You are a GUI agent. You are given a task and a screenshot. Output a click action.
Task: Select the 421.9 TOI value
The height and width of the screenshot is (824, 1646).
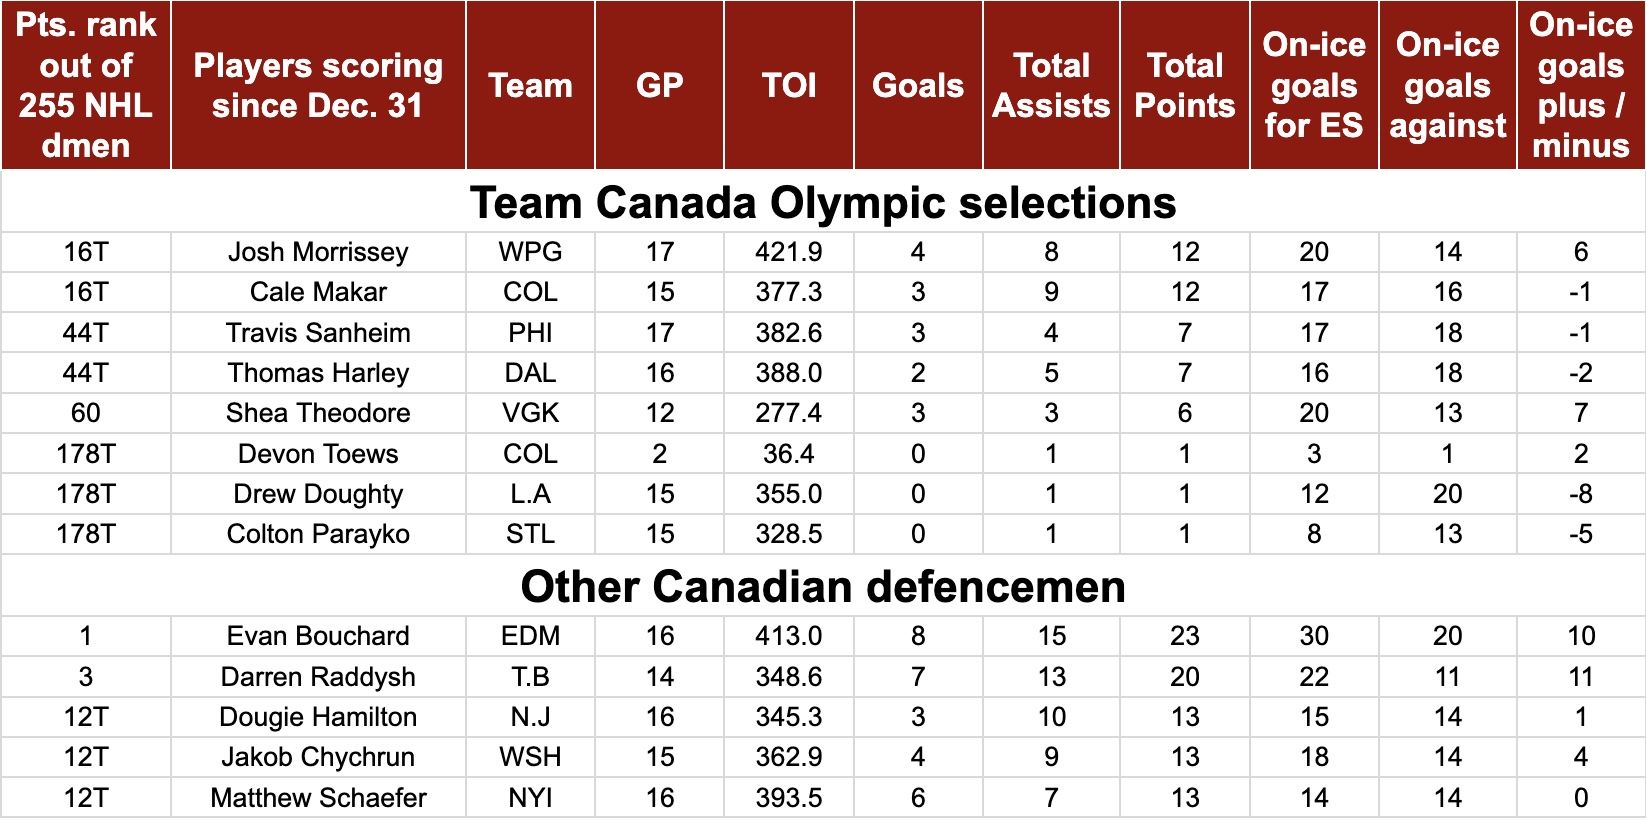click(x=789, y=252)
